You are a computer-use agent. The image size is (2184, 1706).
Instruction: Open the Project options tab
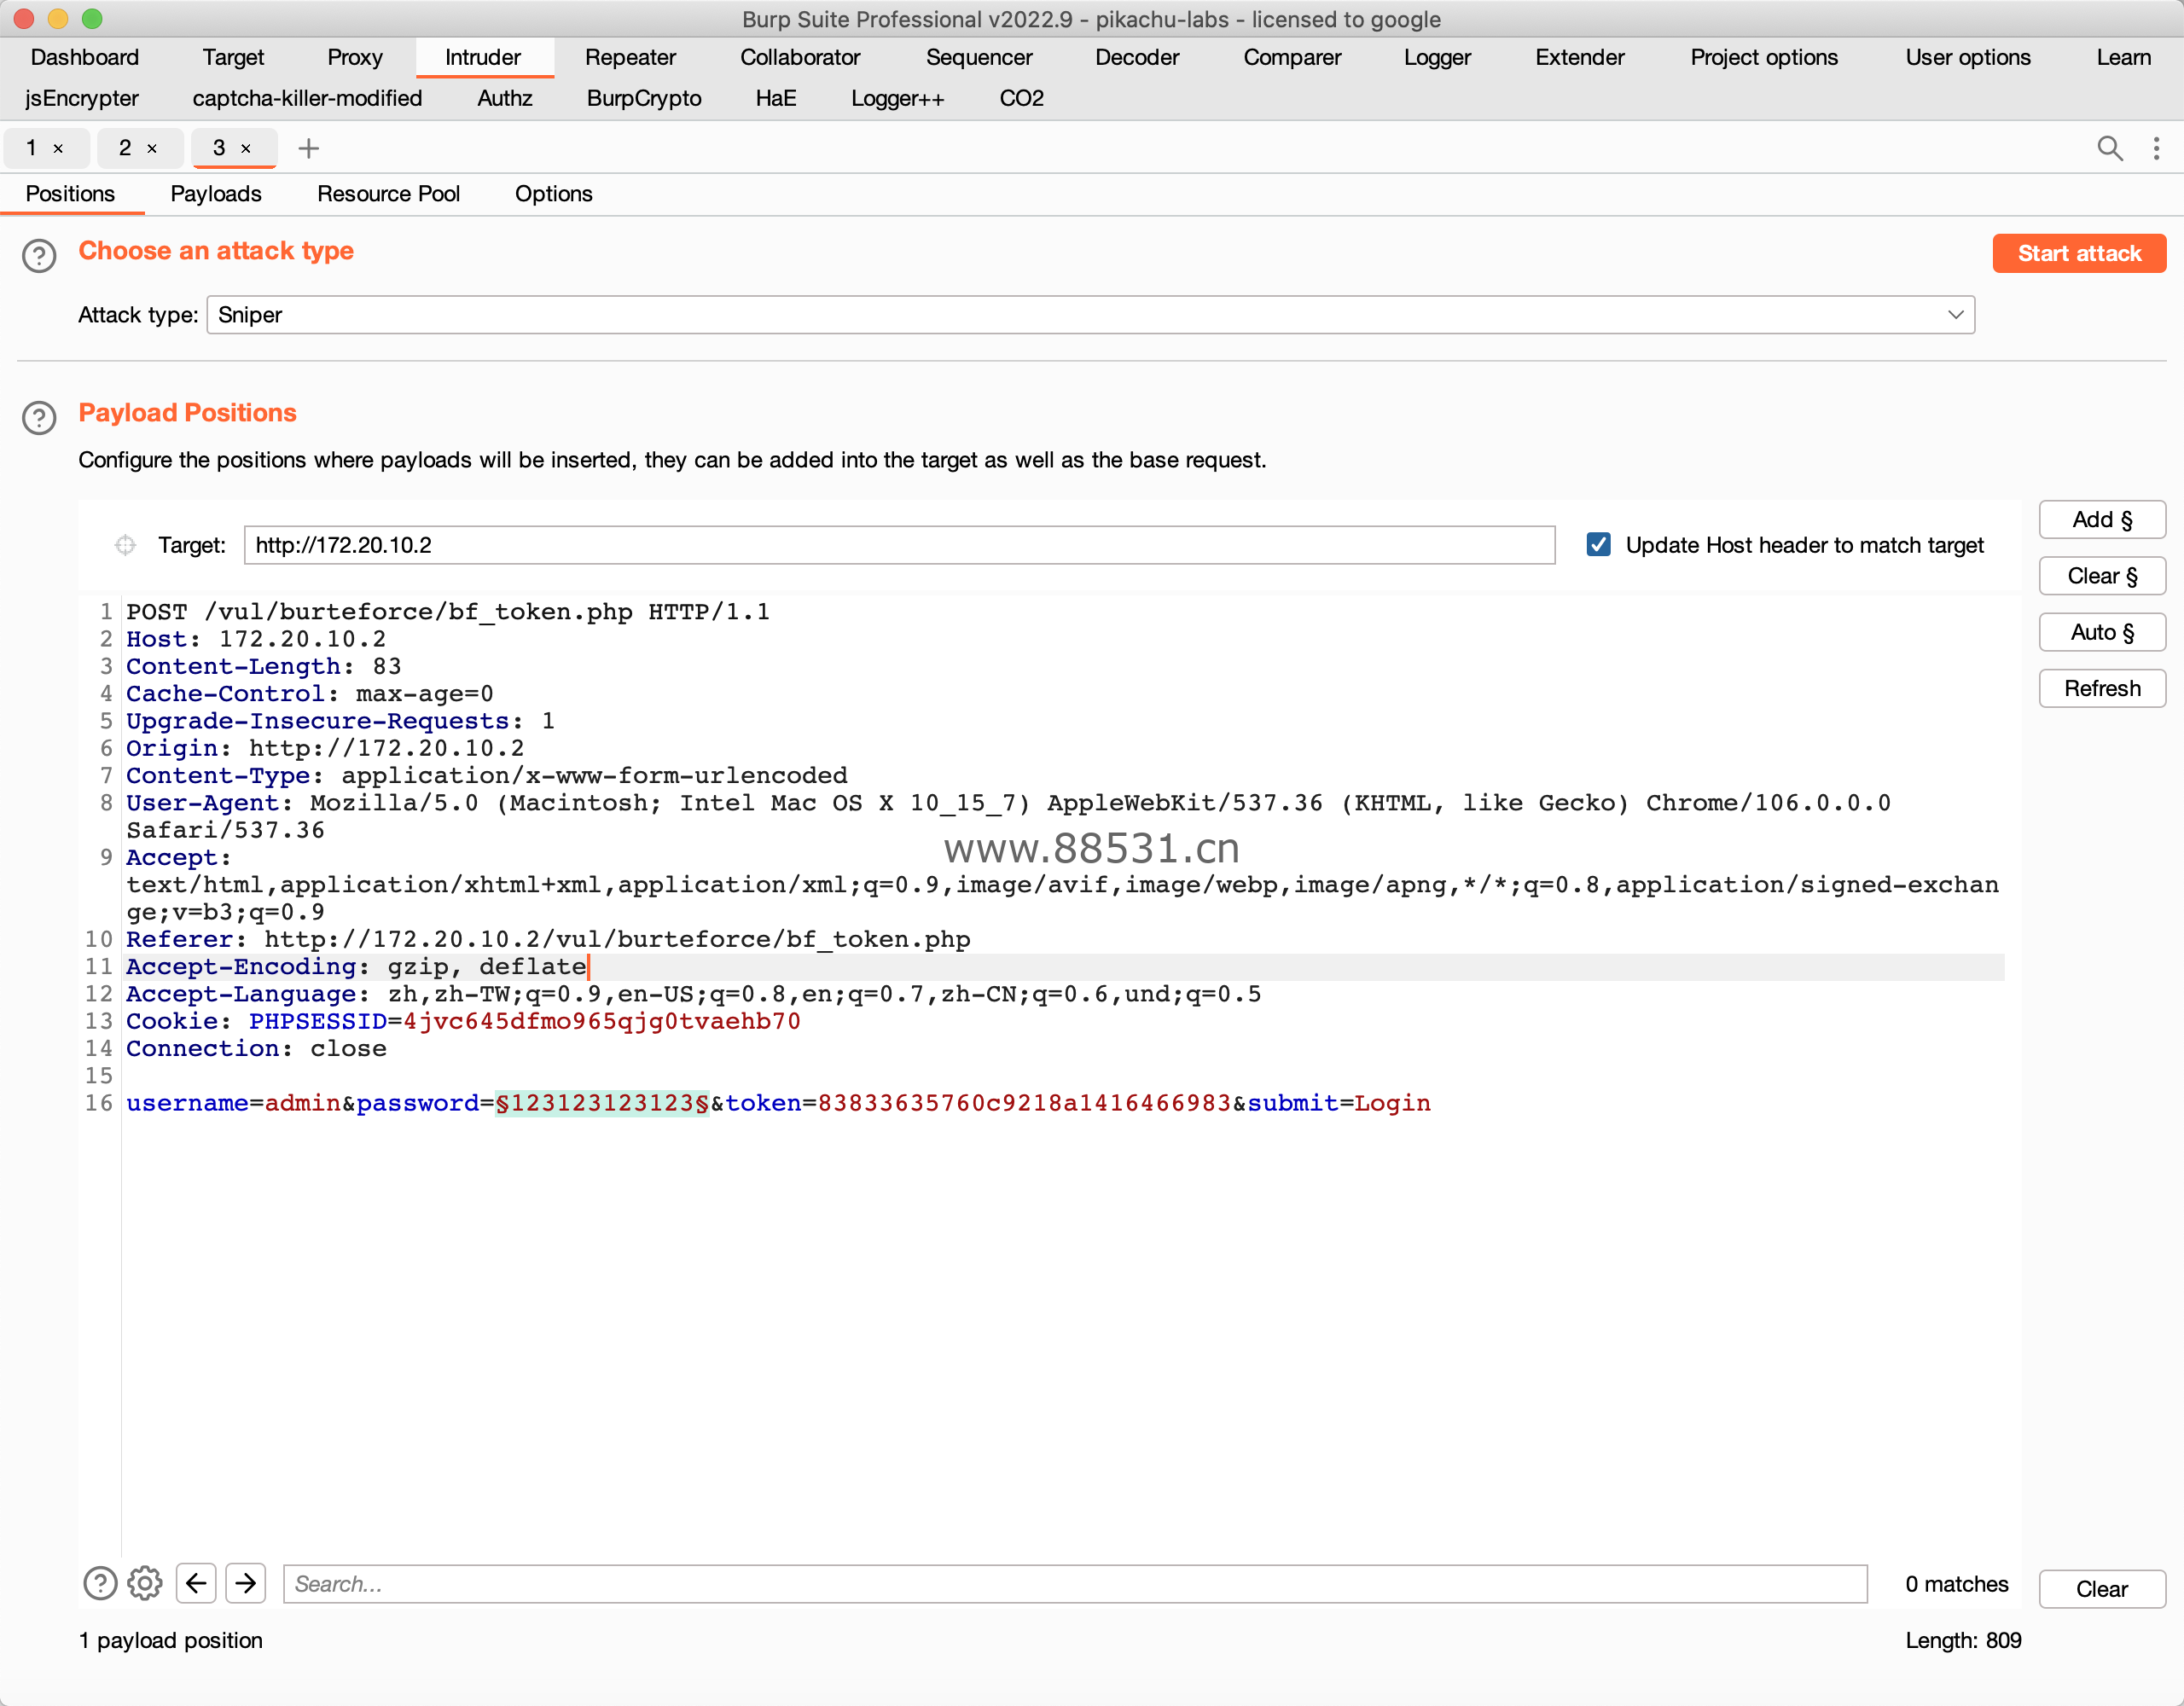[1764, 57]
